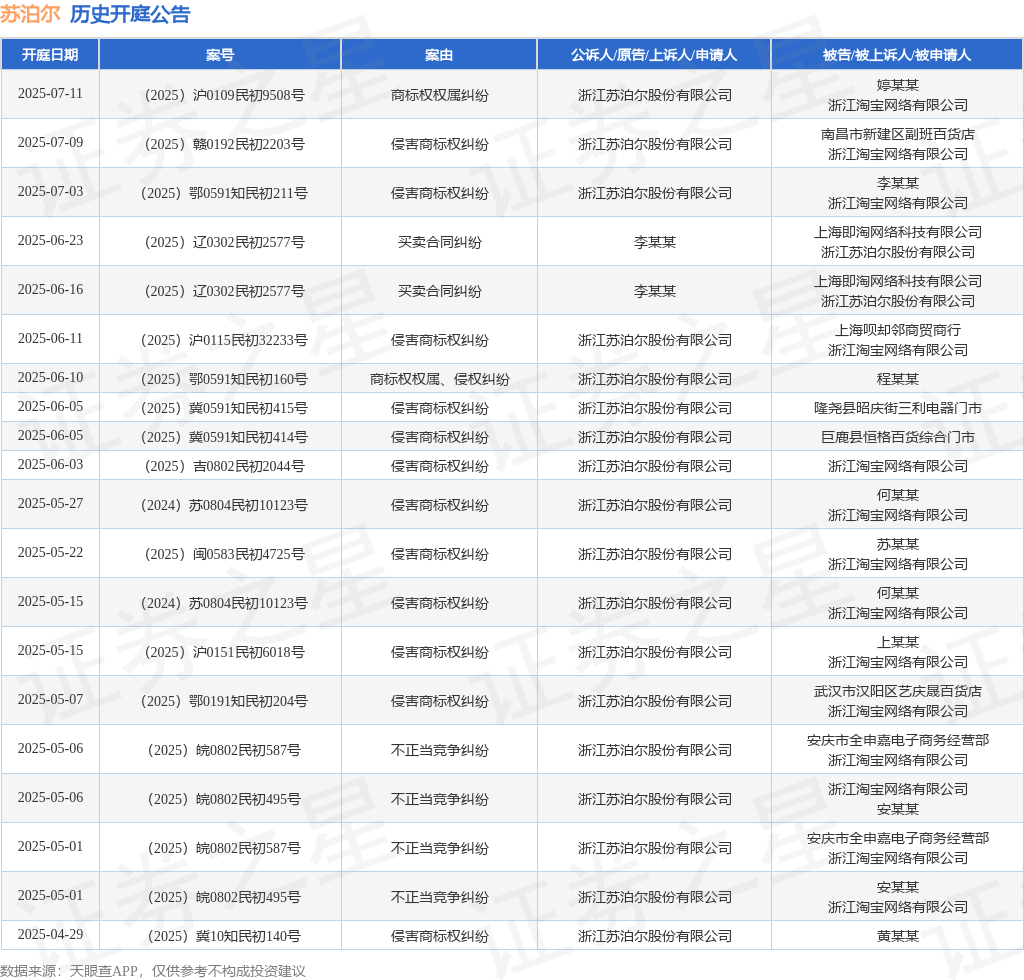Click the date 2025-06-23

tap(50, 240)
